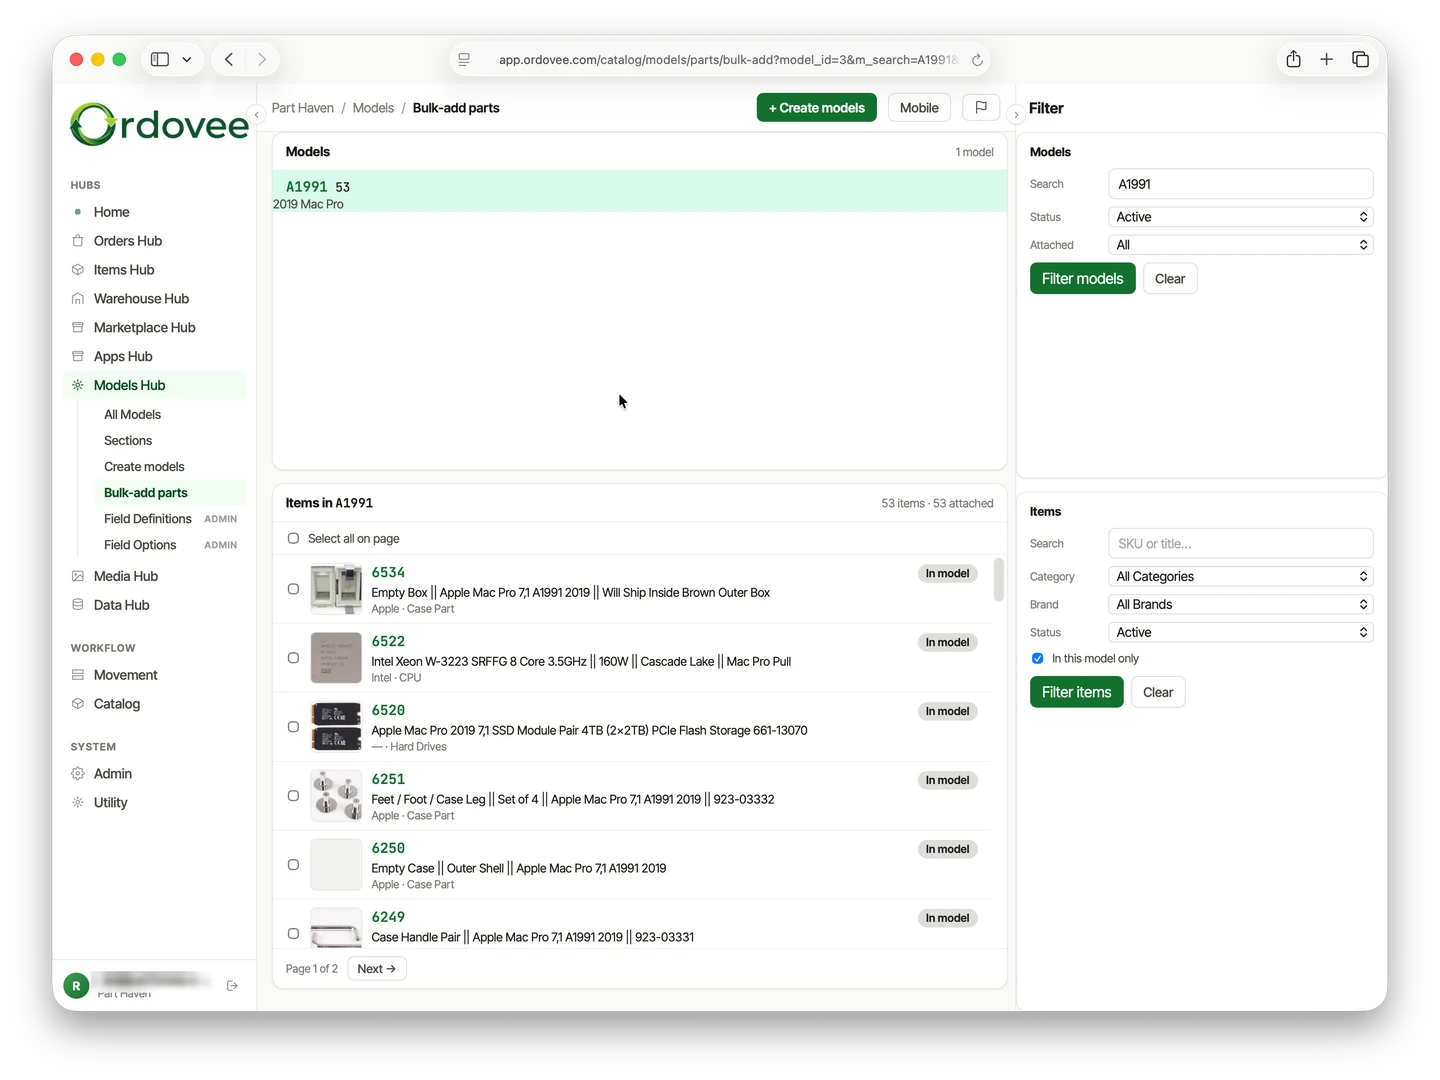
Task: Uncheck In this model only
Action: 1037,658
